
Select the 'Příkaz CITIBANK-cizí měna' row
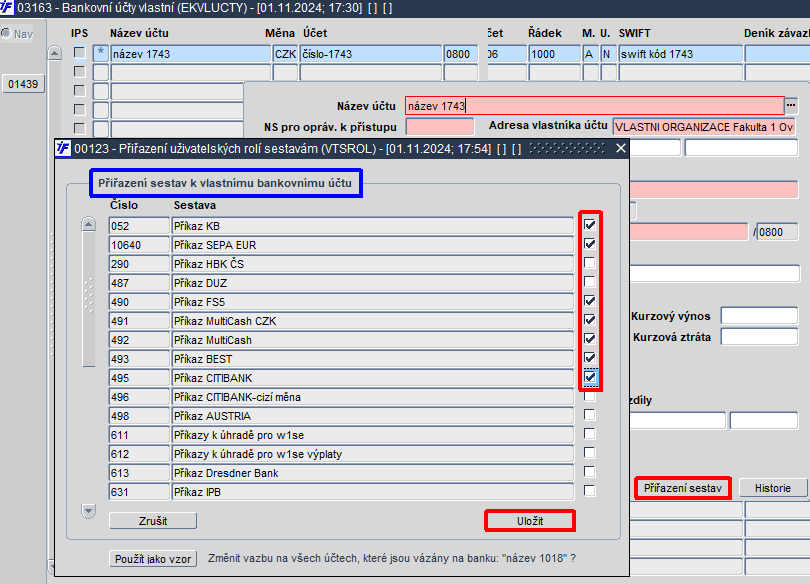[372, 397]
